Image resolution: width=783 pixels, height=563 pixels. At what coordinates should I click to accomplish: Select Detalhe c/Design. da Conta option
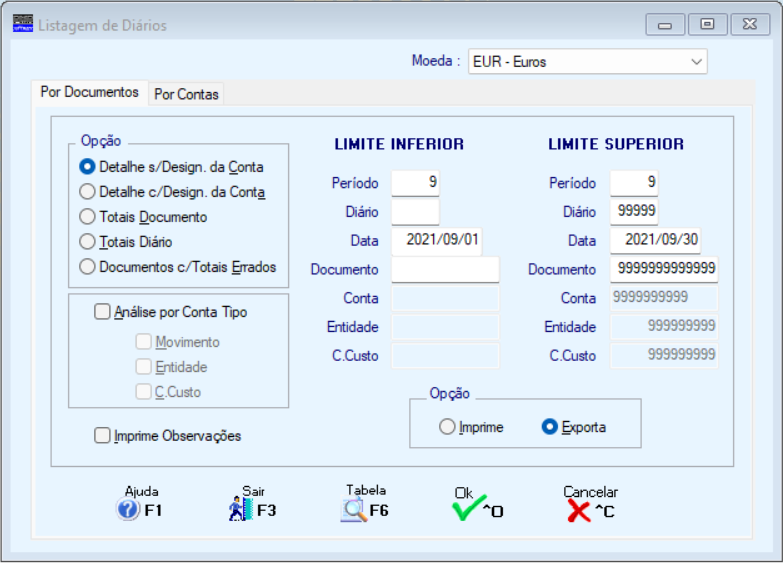tap(88, 192)
